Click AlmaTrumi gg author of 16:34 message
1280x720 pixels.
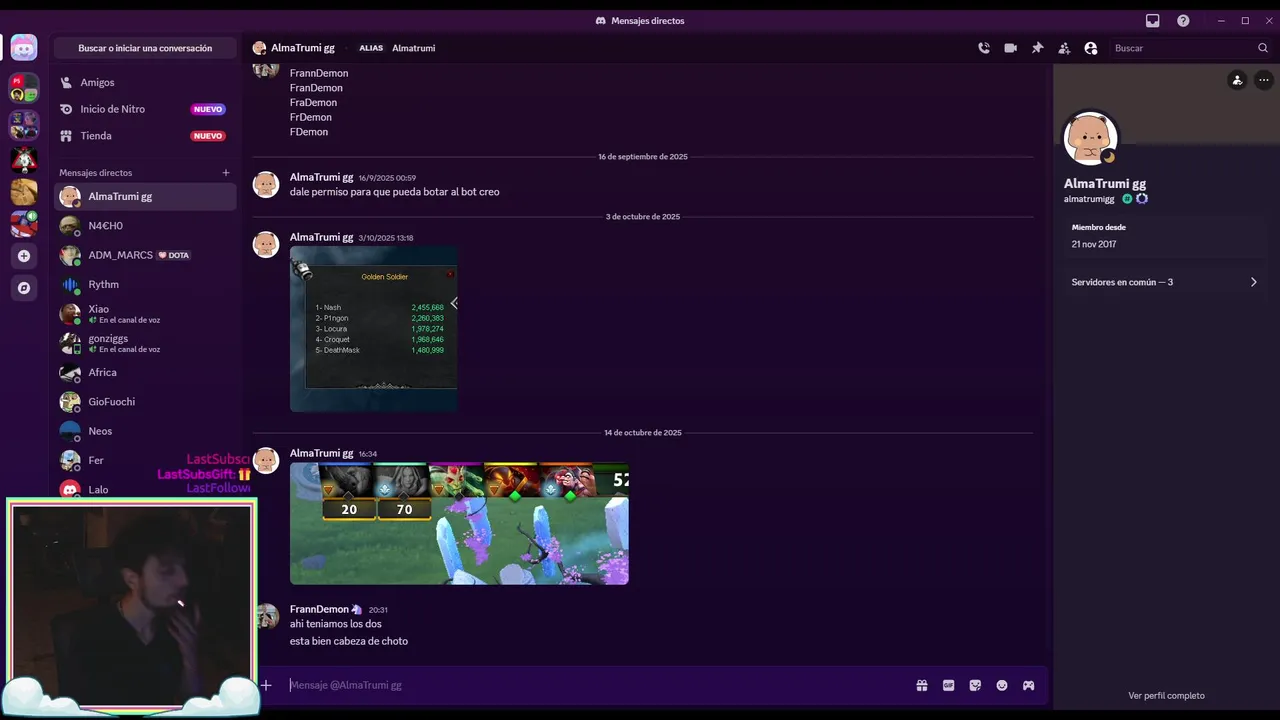click(x=321, y=453)
